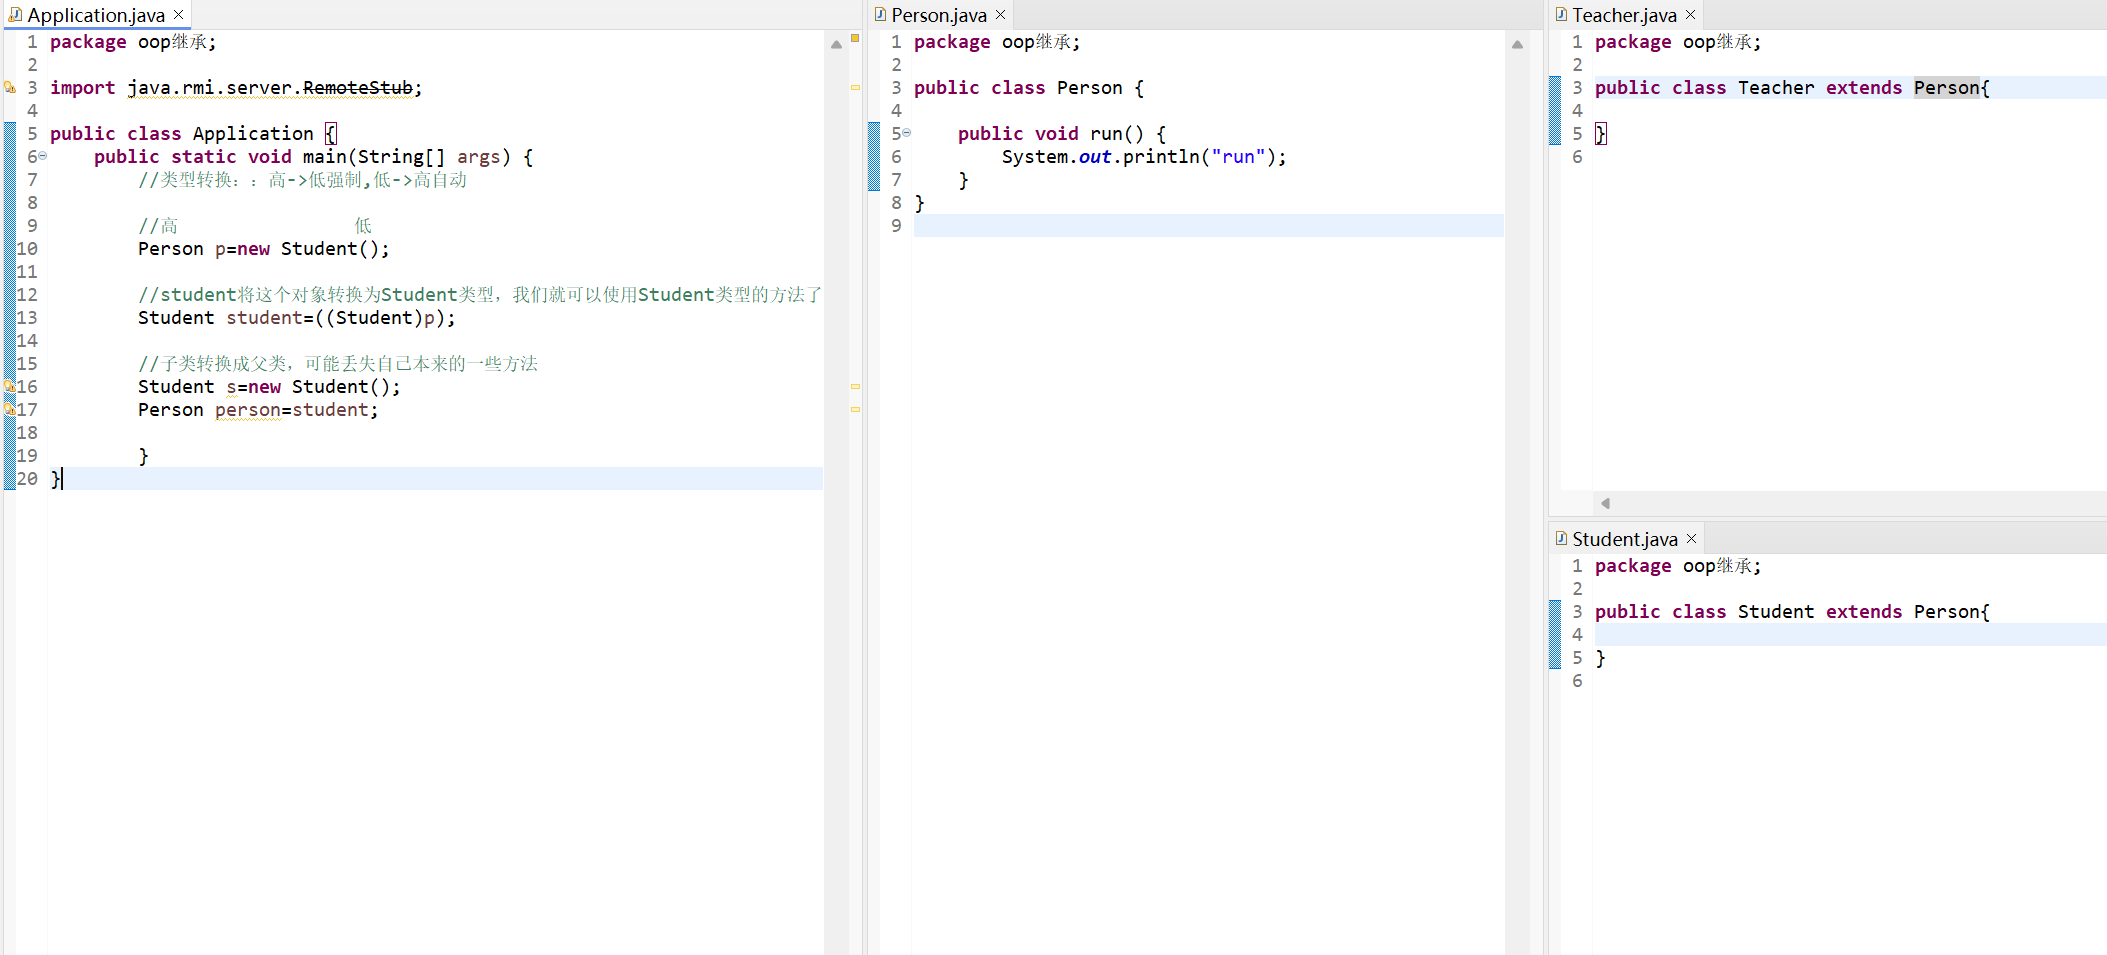Screen dimensions: 2107x955
Task: Click the warning marker on line 16 of Application.java
Action: coord(10,386)
